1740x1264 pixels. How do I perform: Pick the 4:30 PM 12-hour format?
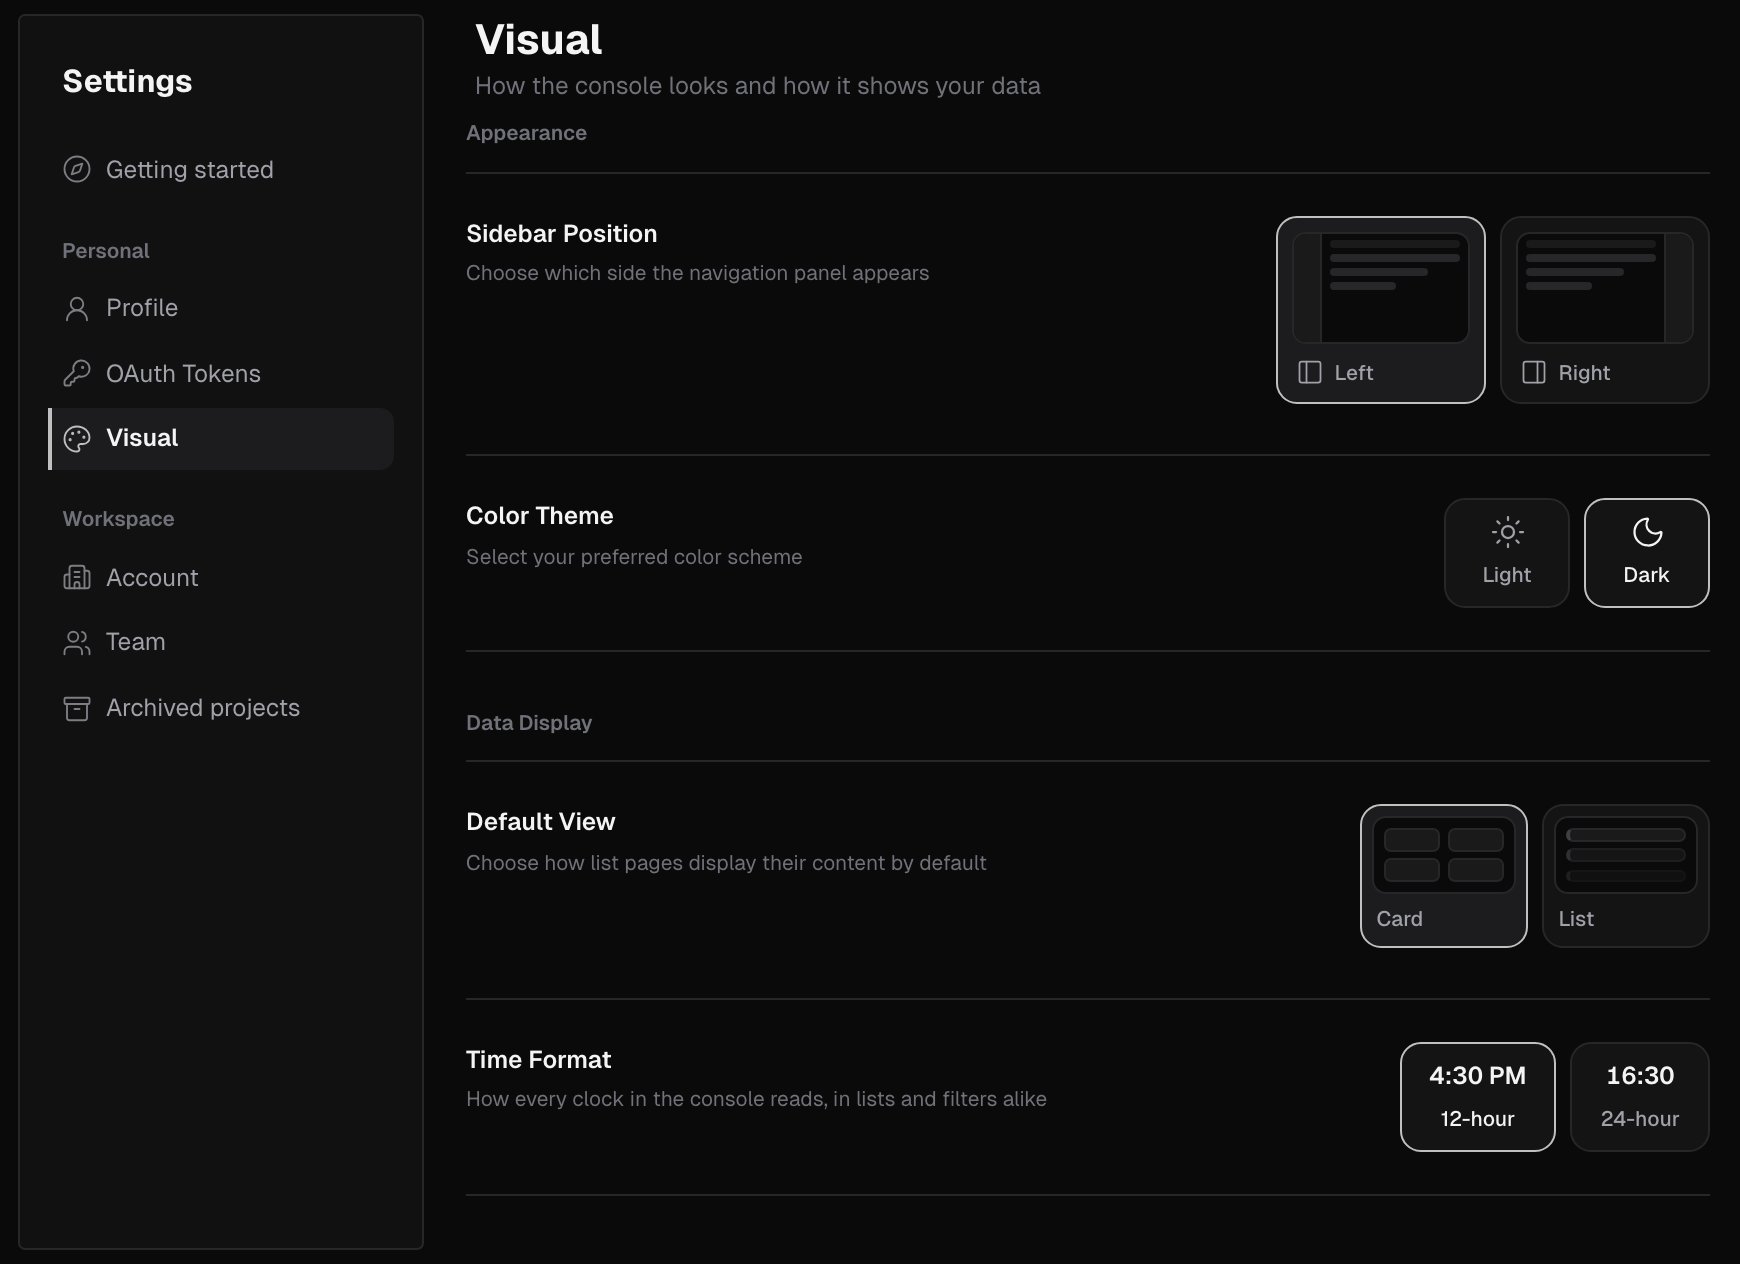point(1478,1097)
